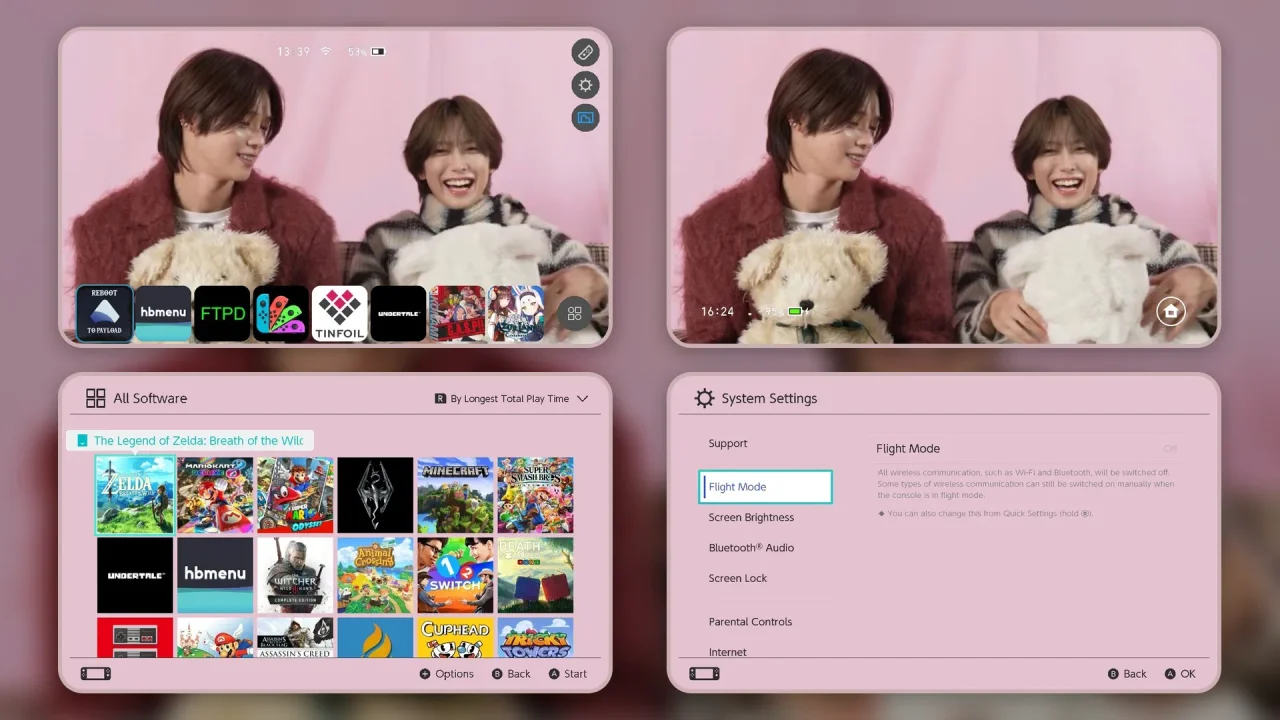
Task: Select Zelda Breath of the Wild thumbnail
Action: pyautogui.click(x=135, y=495)
